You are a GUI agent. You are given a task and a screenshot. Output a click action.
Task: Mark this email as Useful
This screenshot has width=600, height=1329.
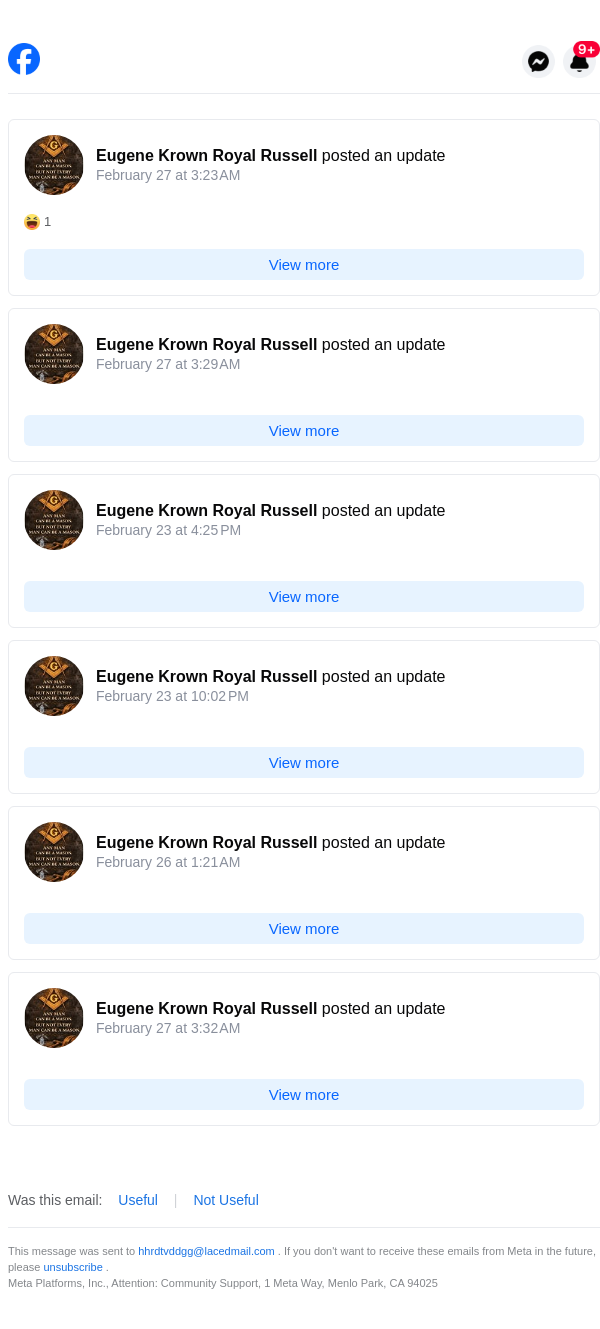tap(138, 1200)
